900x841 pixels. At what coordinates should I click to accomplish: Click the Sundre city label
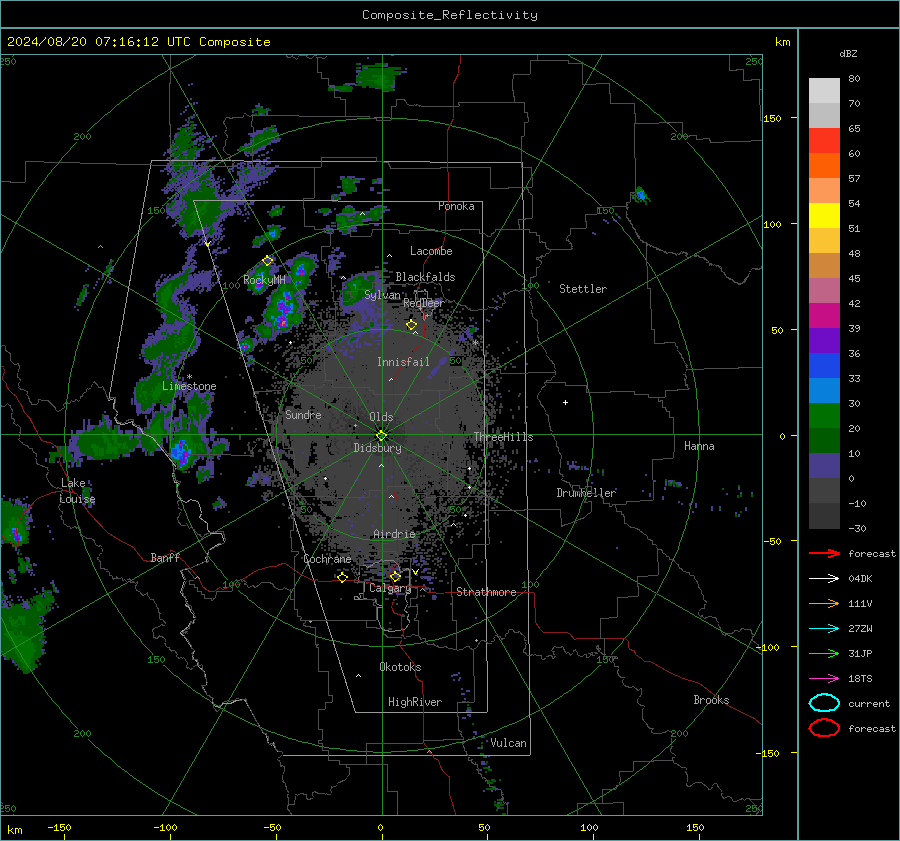303,414
